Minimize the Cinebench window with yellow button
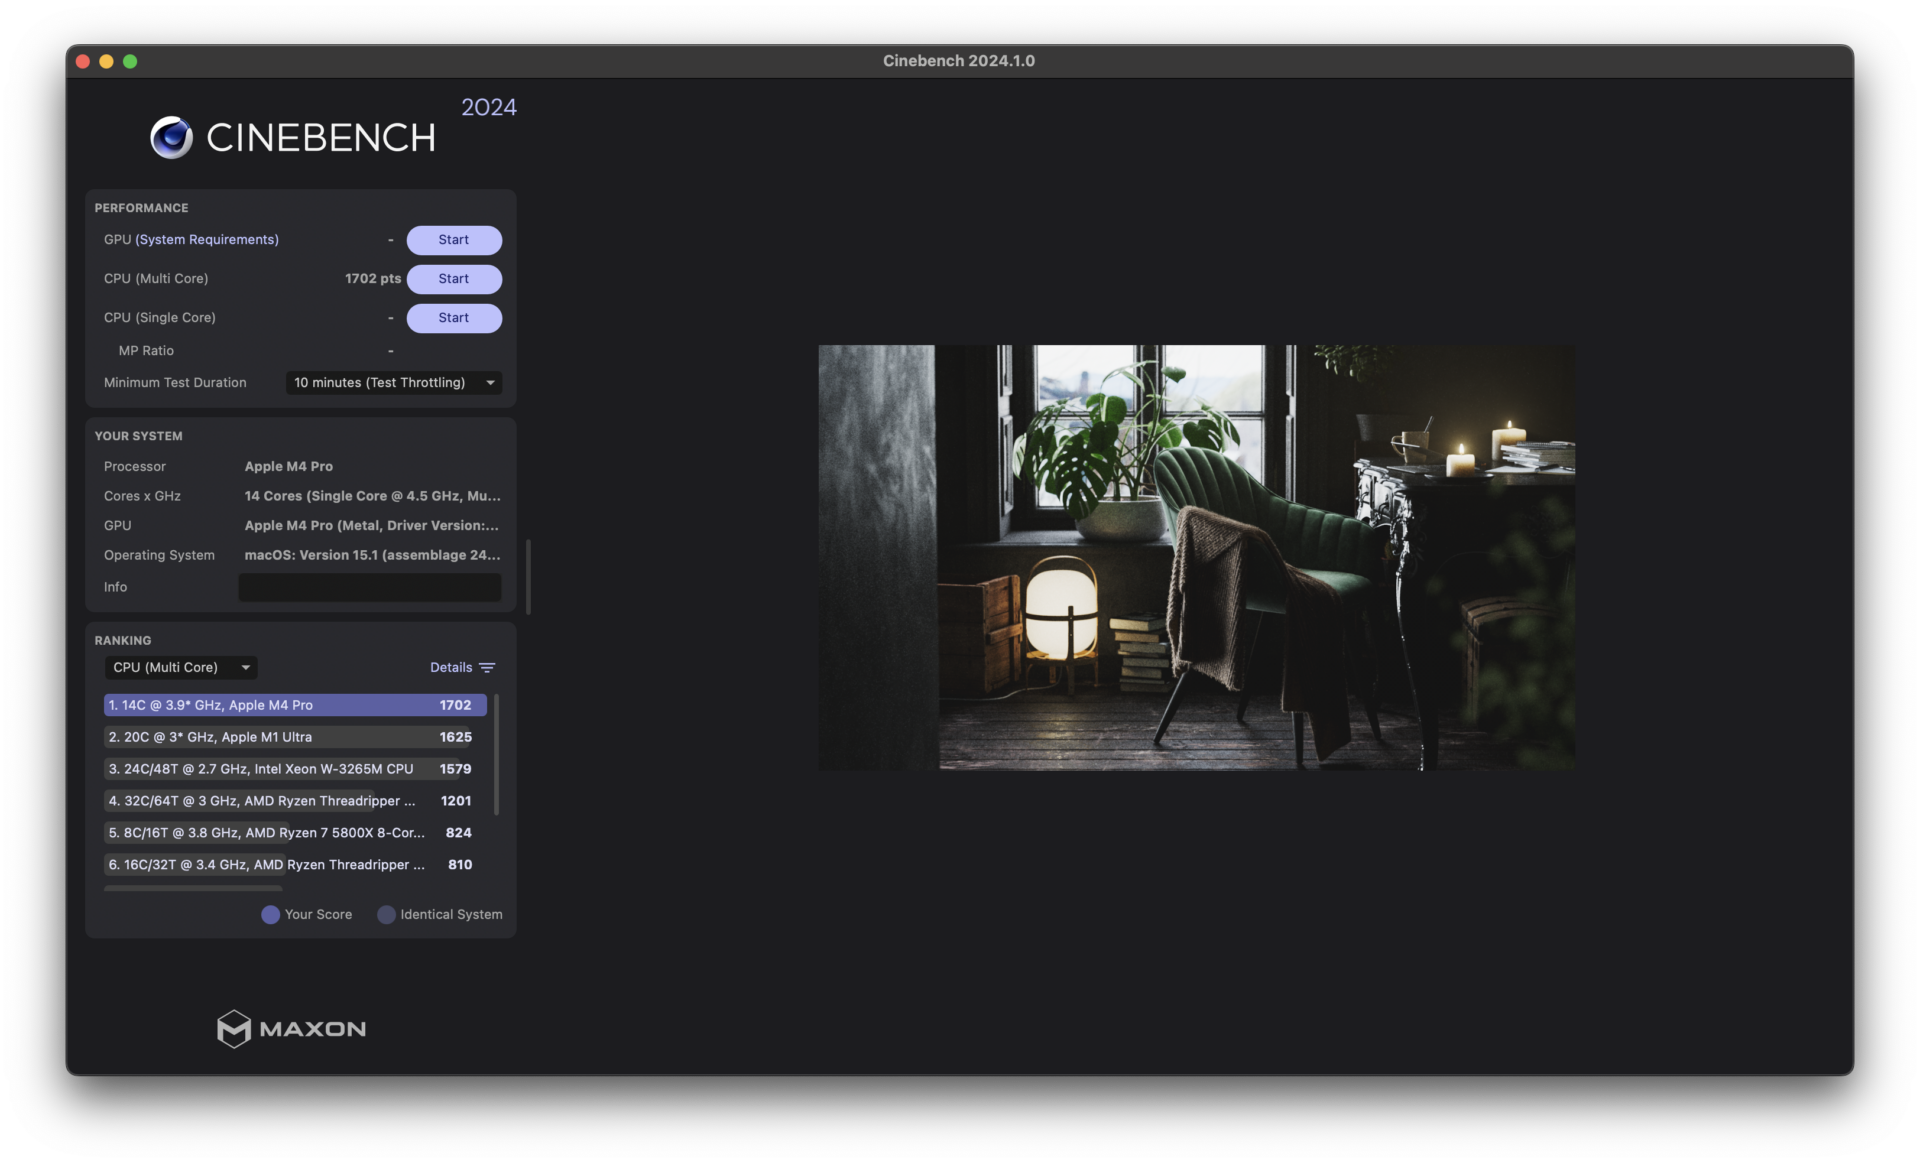1920x1163 pixels. [106, 62]
